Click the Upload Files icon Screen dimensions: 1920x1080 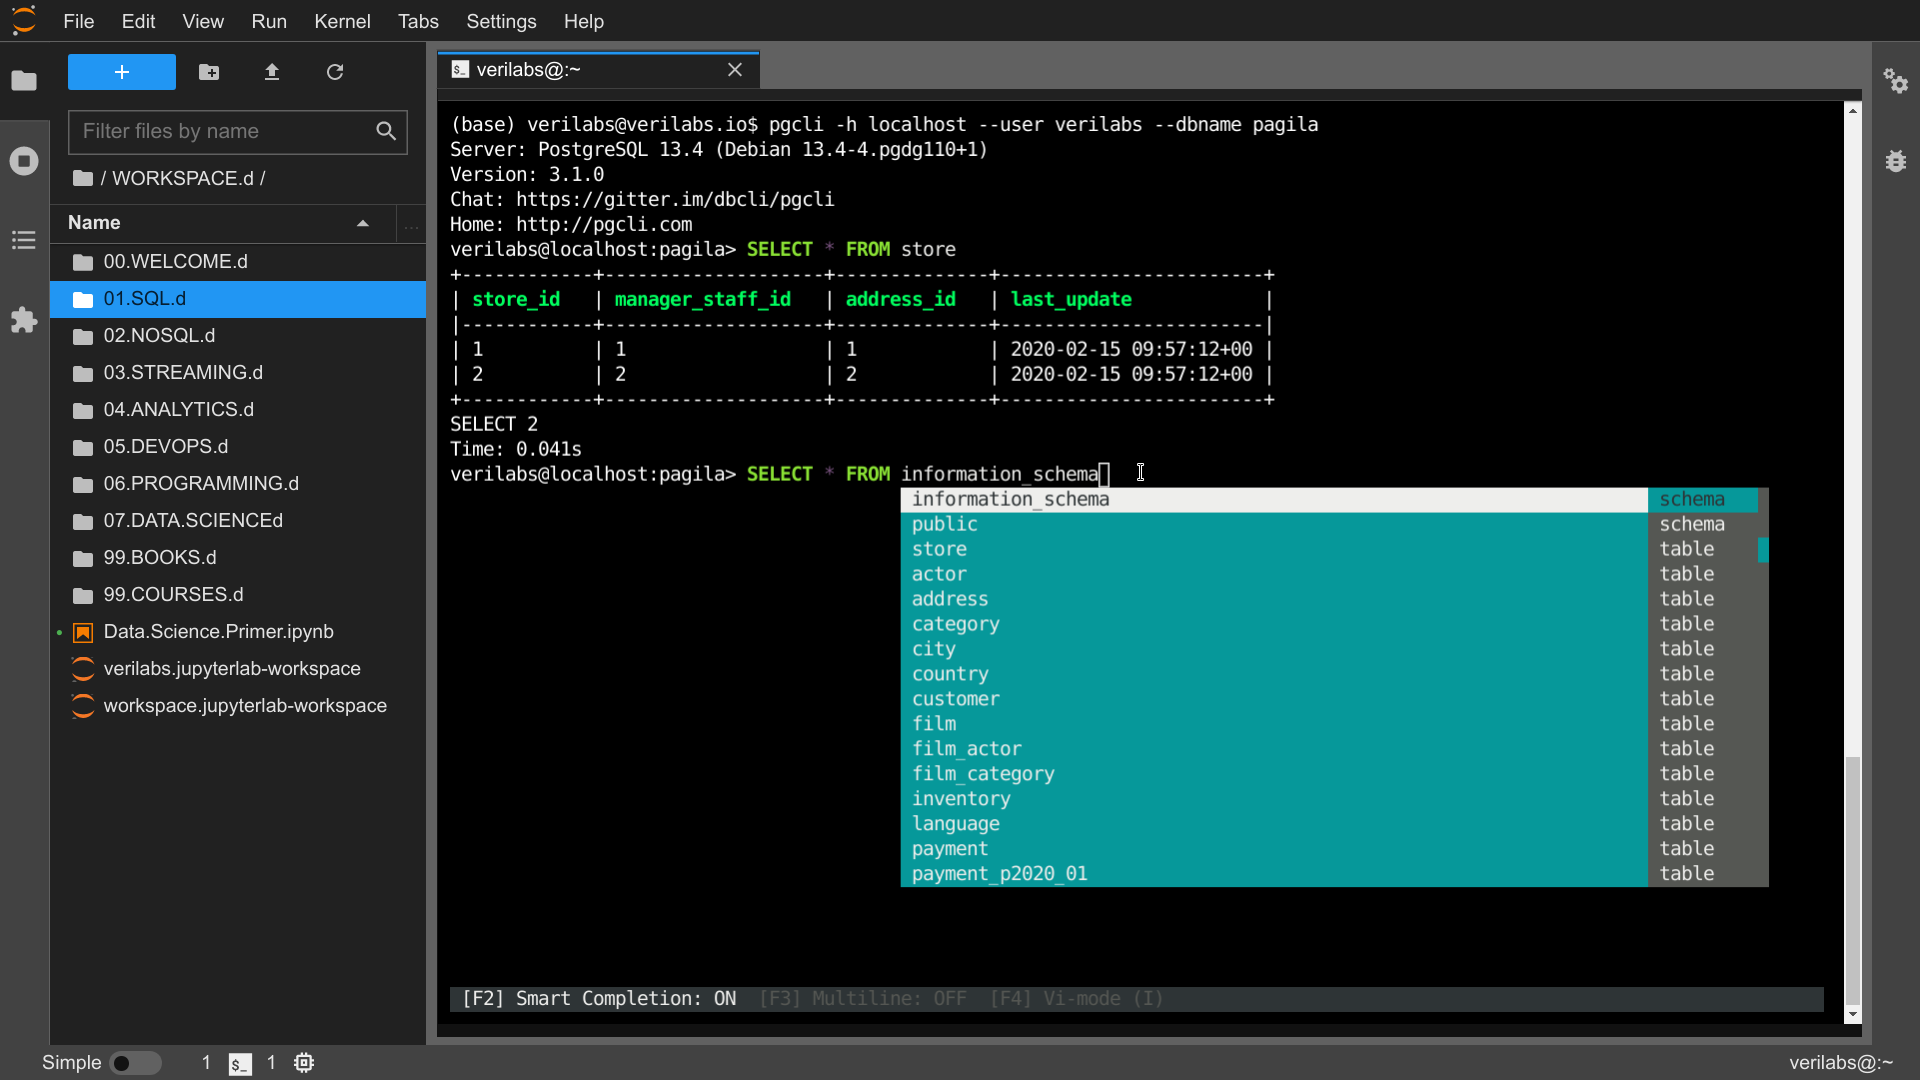272,72
